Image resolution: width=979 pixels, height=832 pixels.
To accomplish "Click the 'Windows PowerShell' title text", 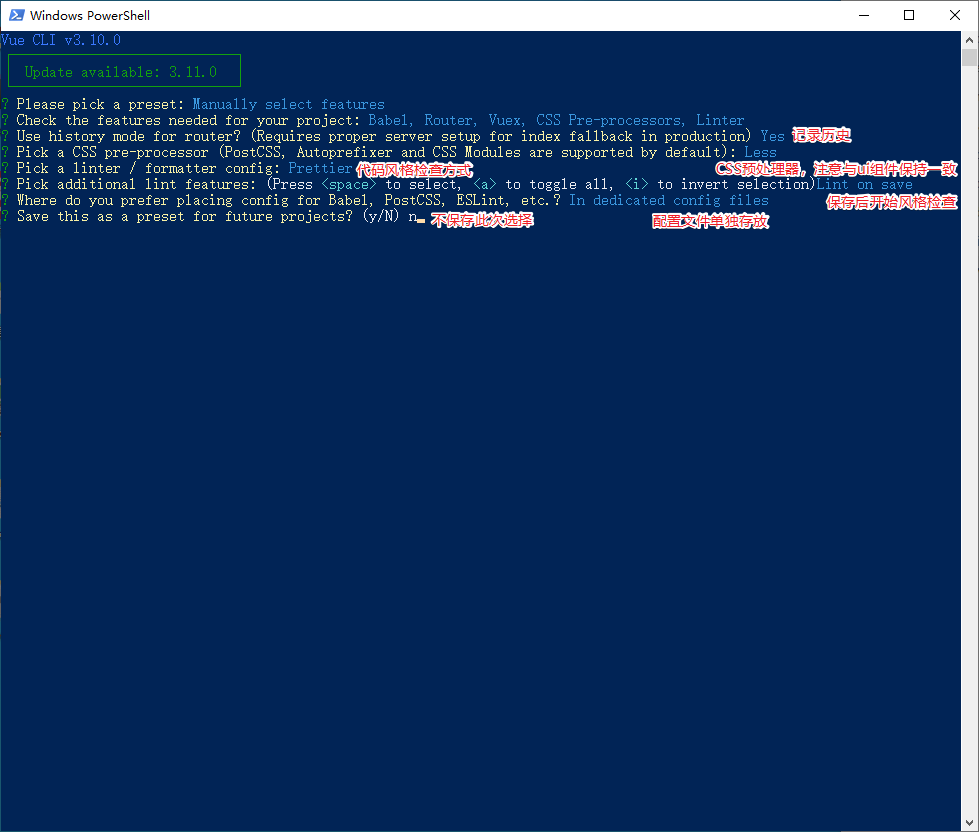I will click(x=90, y=15).
